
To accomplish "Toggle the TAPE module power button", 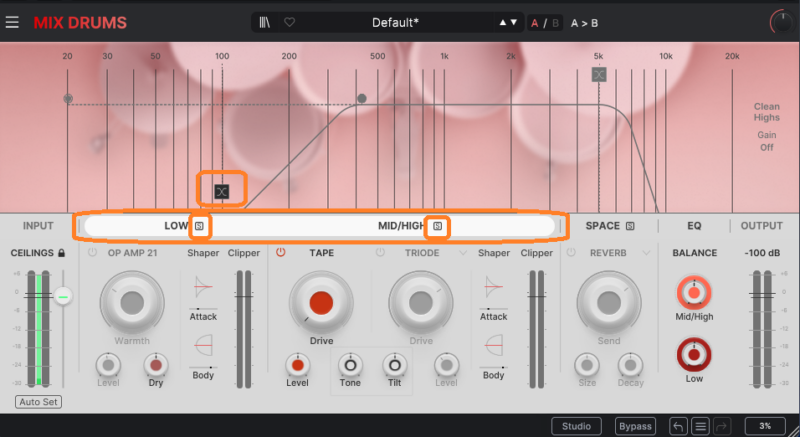I will click(x=282, y=253).
